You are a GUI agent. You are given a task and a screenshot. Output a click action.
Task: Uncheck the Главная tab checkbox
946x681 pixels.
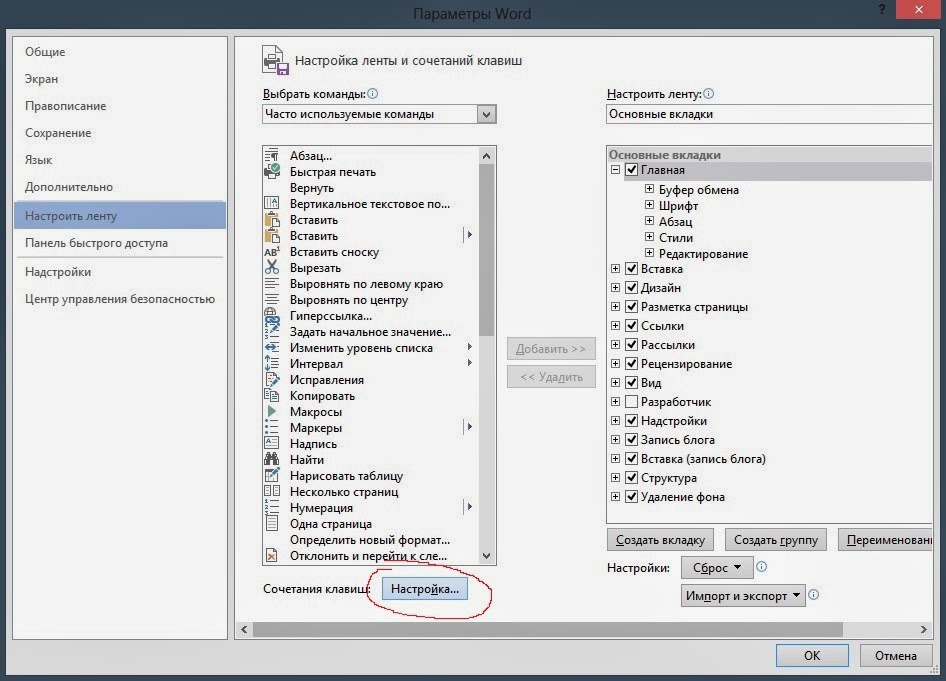632,169
